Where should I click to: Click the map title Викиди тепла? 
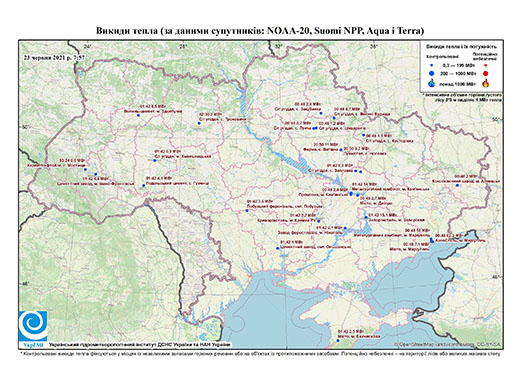pos(260,31)
